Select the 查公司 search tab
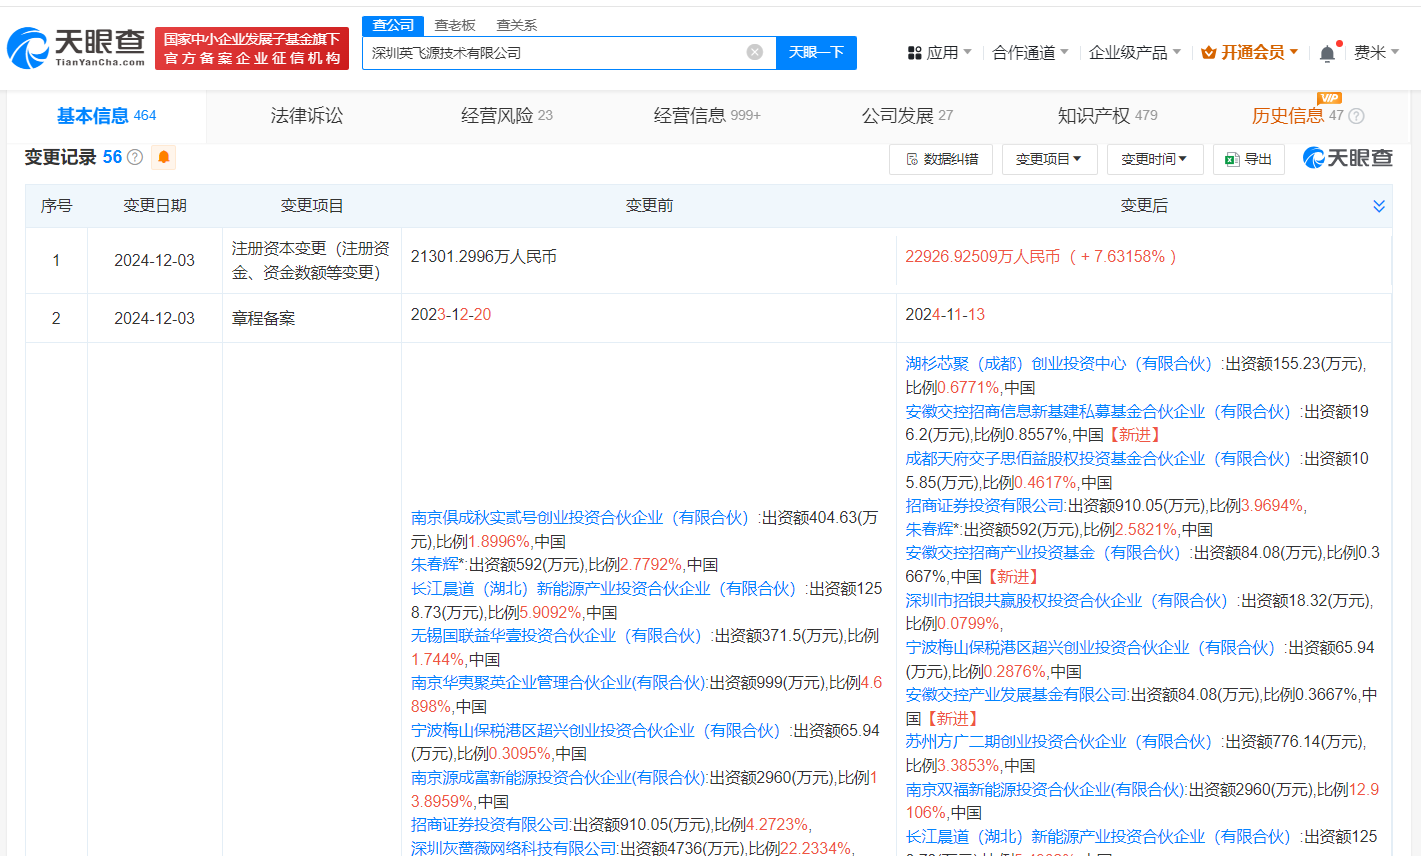Image resolution: width=1421 pixels, height=856 pixels. 393,25
